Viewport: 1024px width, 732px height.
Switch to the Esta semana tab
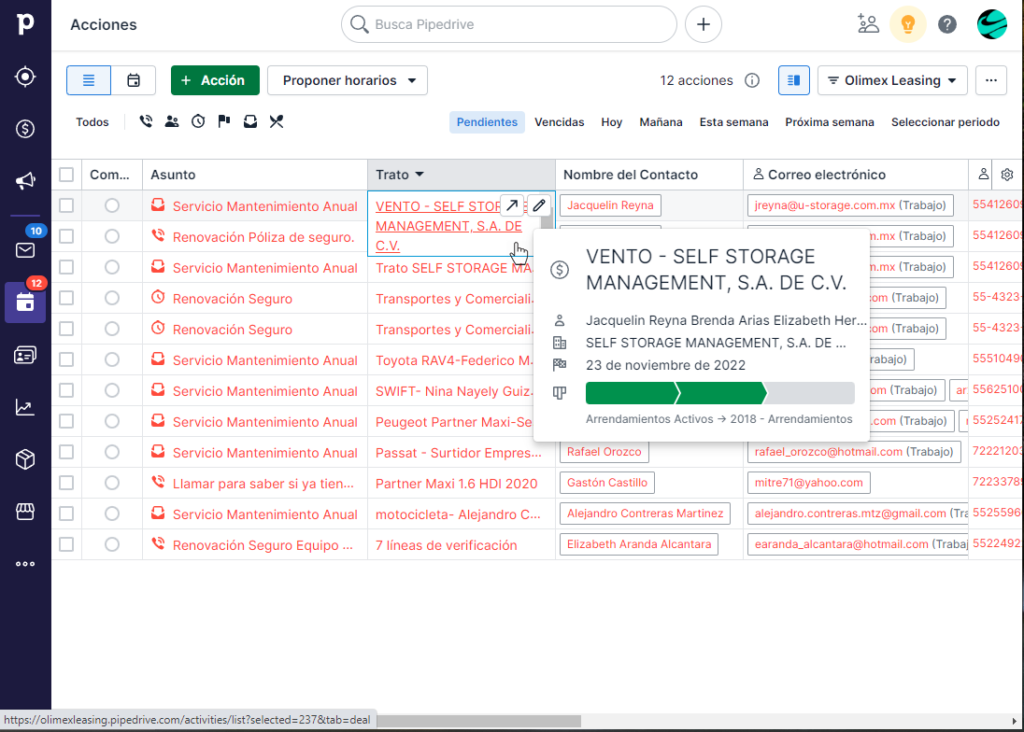[x=733, y=122]
